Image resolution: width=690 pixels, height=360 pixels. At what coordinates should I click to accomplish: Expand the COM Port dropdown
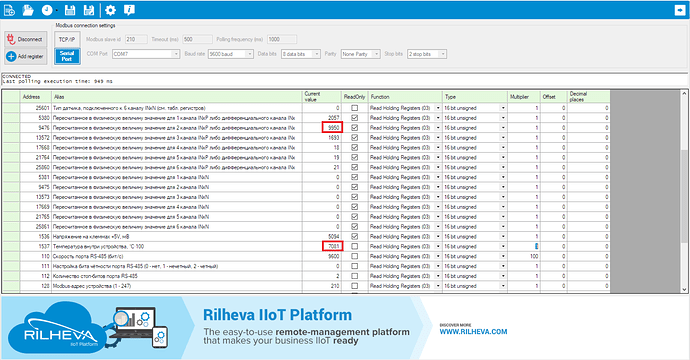176,54
